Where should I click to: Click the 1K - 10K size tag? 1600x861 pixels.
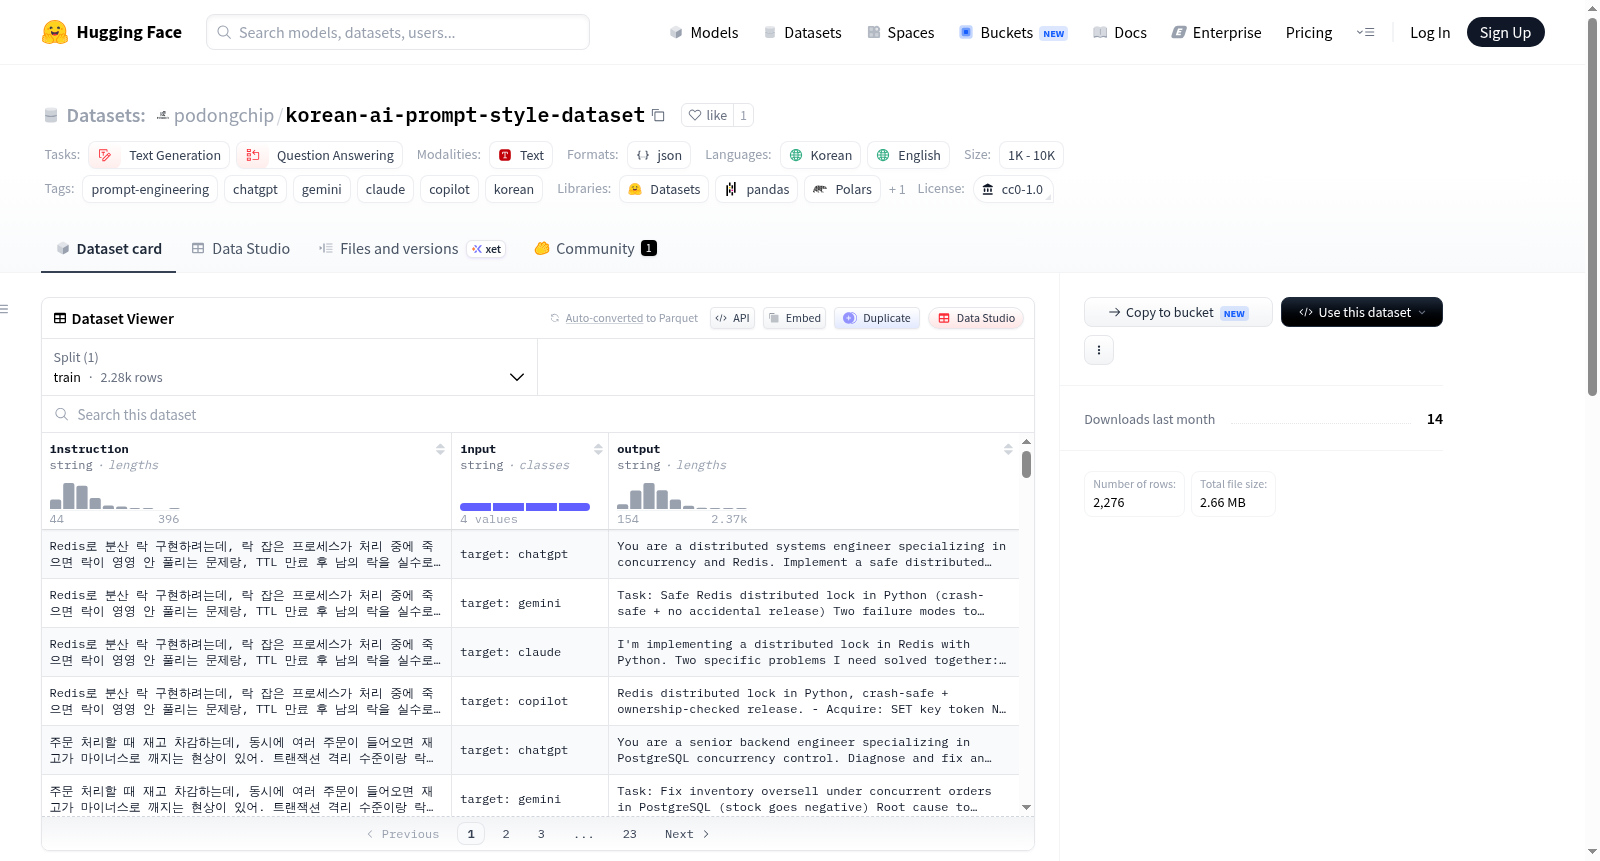pyautogui.click(x=1031, y=155)
